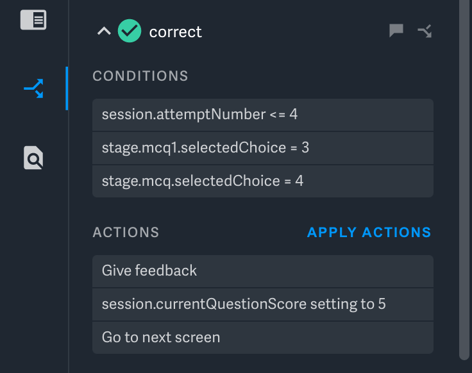Click the vertical scrollbar on the right
The height and width of the screenshot is (373, 472).
(x=464, y=180)
